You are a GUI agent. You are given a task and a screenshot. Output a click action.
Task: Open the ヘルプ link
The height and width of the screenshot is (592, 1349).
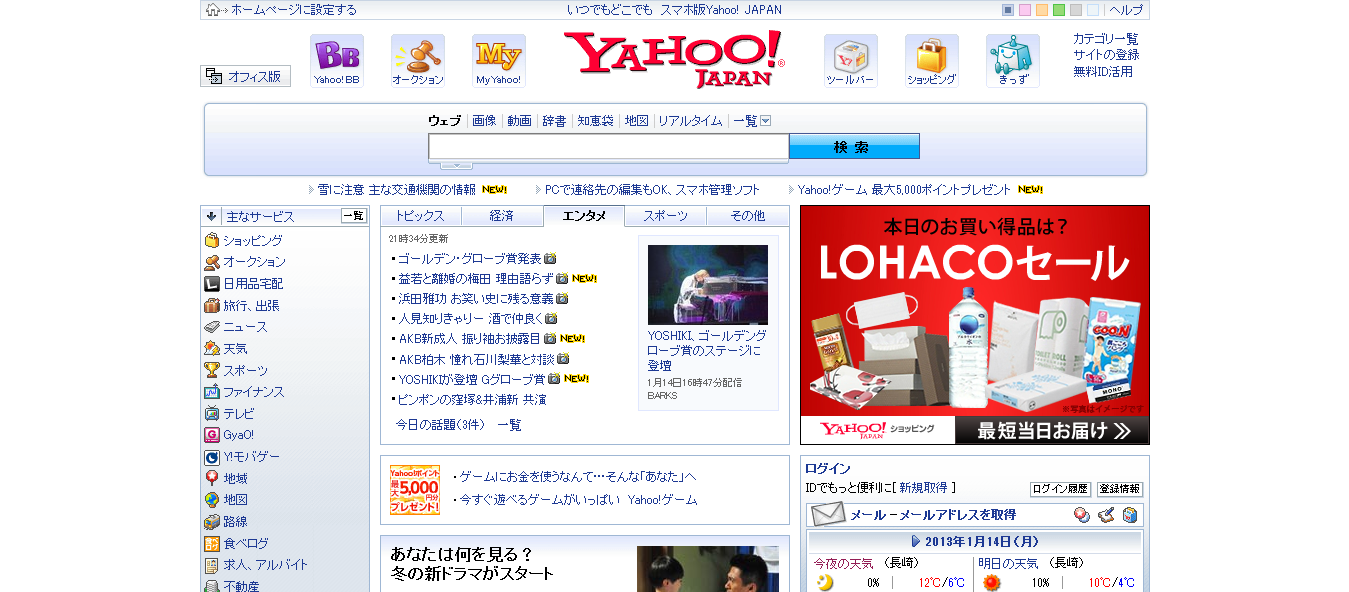point(1126,10)
